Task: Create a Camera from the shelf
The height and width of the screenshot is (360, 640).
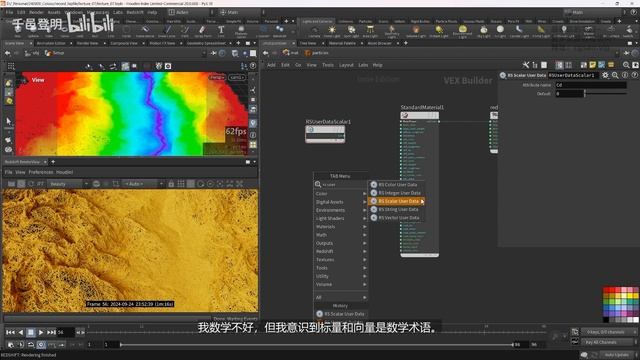Action: pyautogui.click(x=314, y=31)
